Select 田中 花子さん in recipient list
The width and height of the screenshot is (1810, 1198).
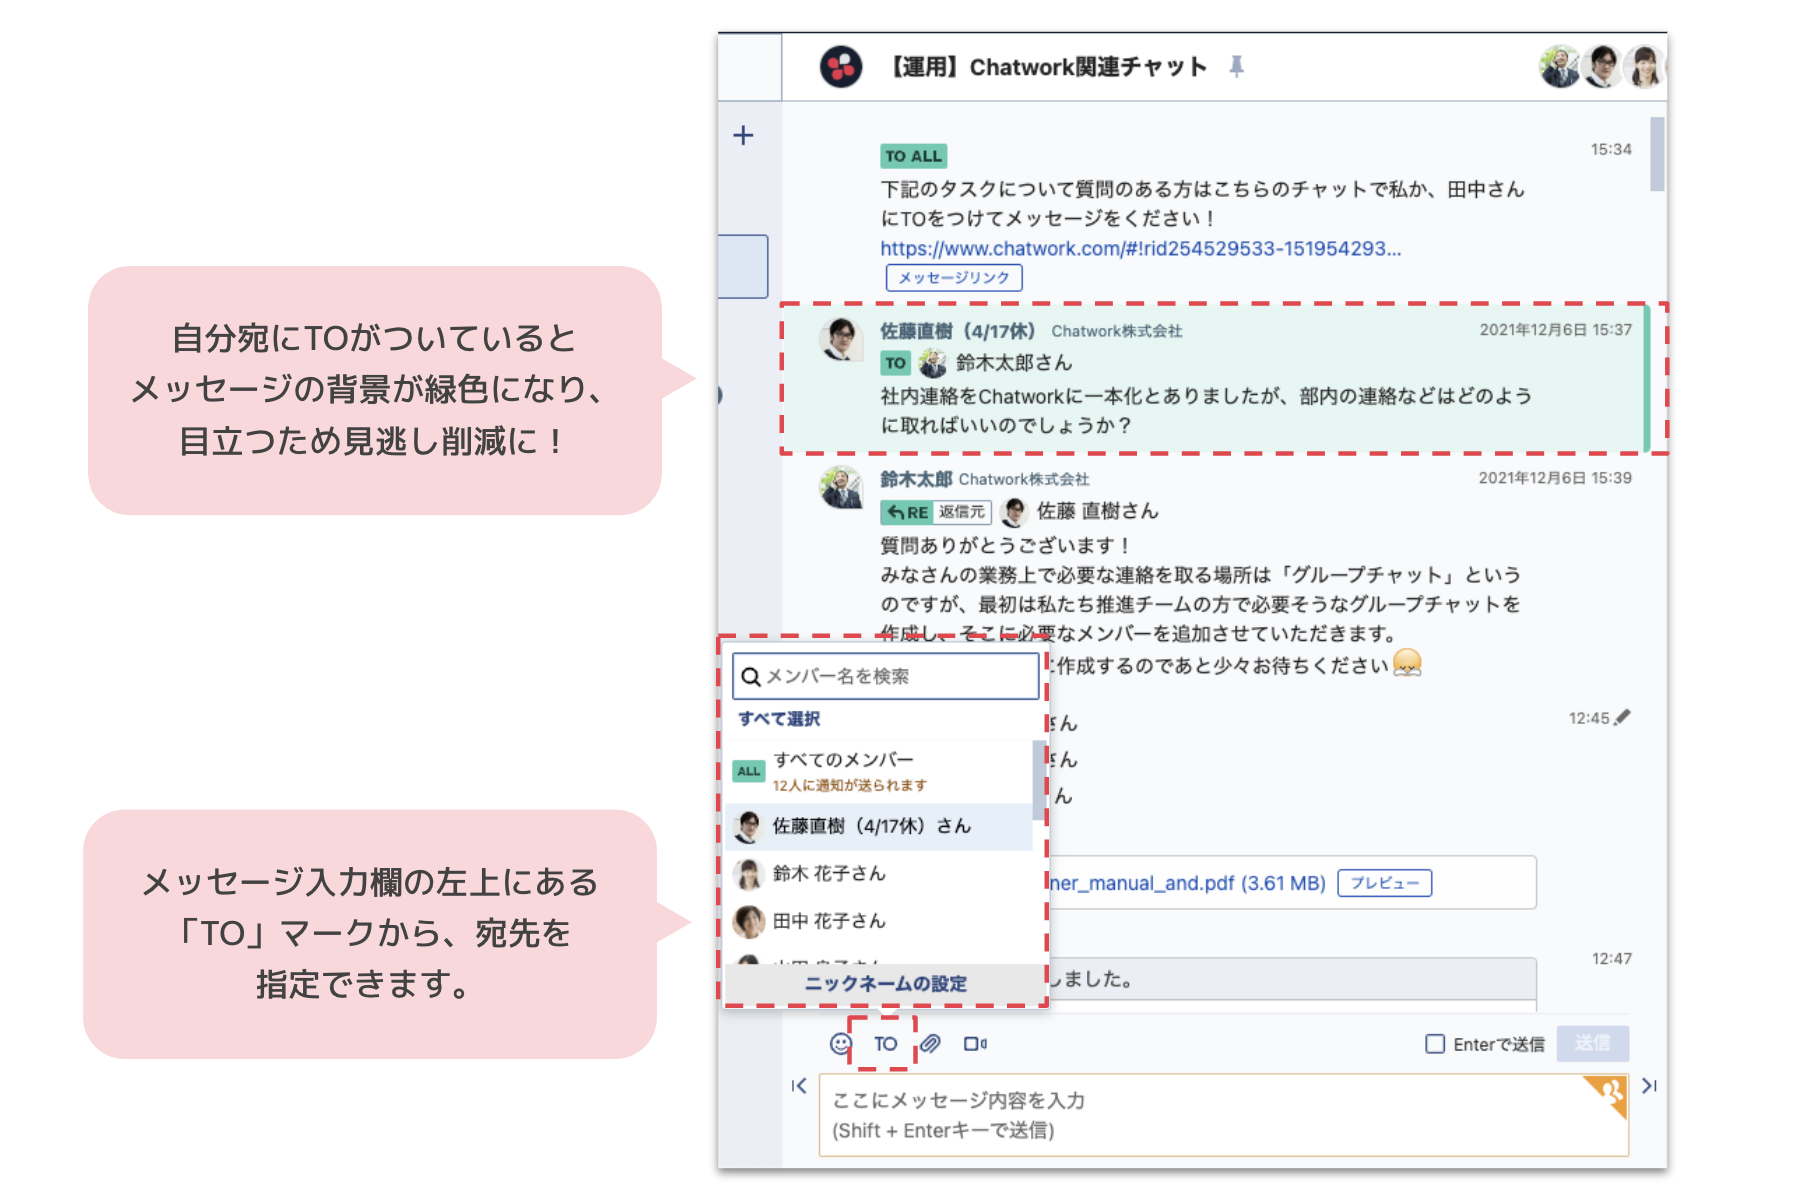(x=878, y=921)
